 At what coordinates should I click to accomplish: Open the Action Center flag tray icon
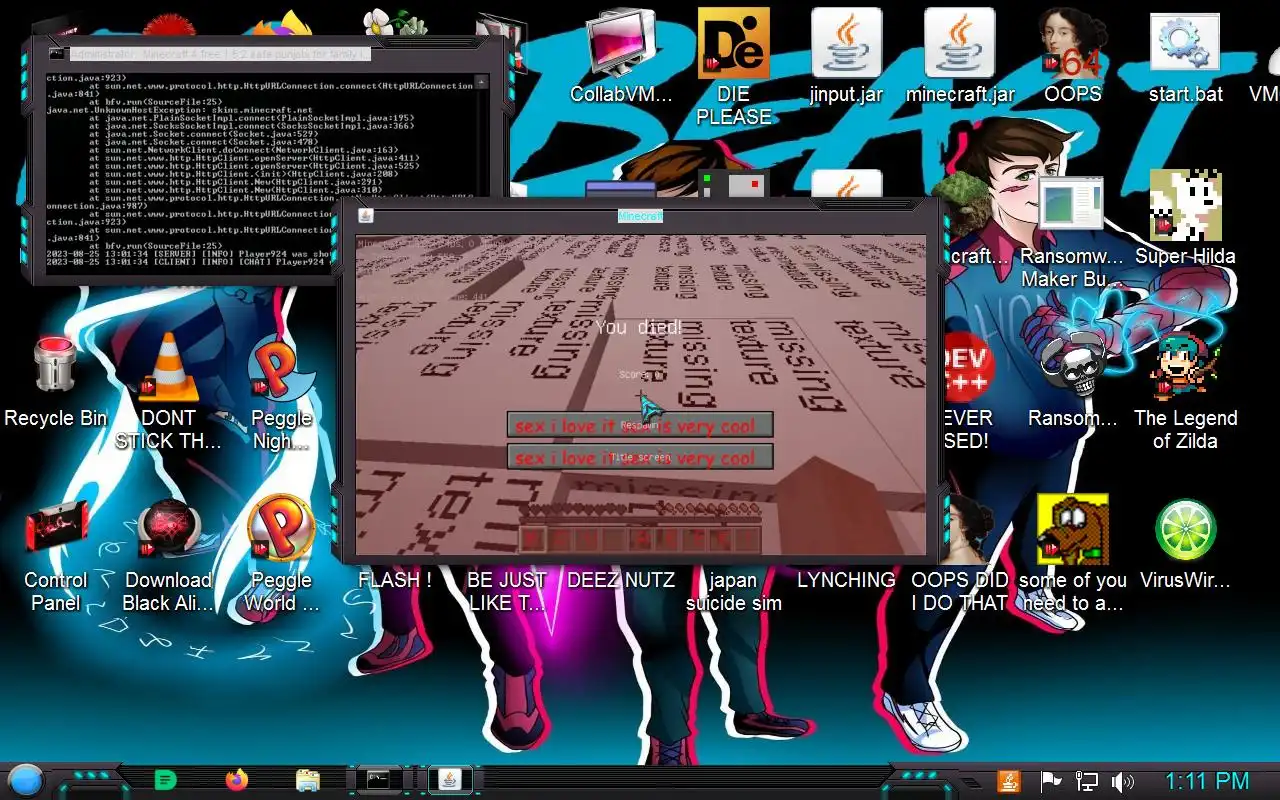[1050, 781]
